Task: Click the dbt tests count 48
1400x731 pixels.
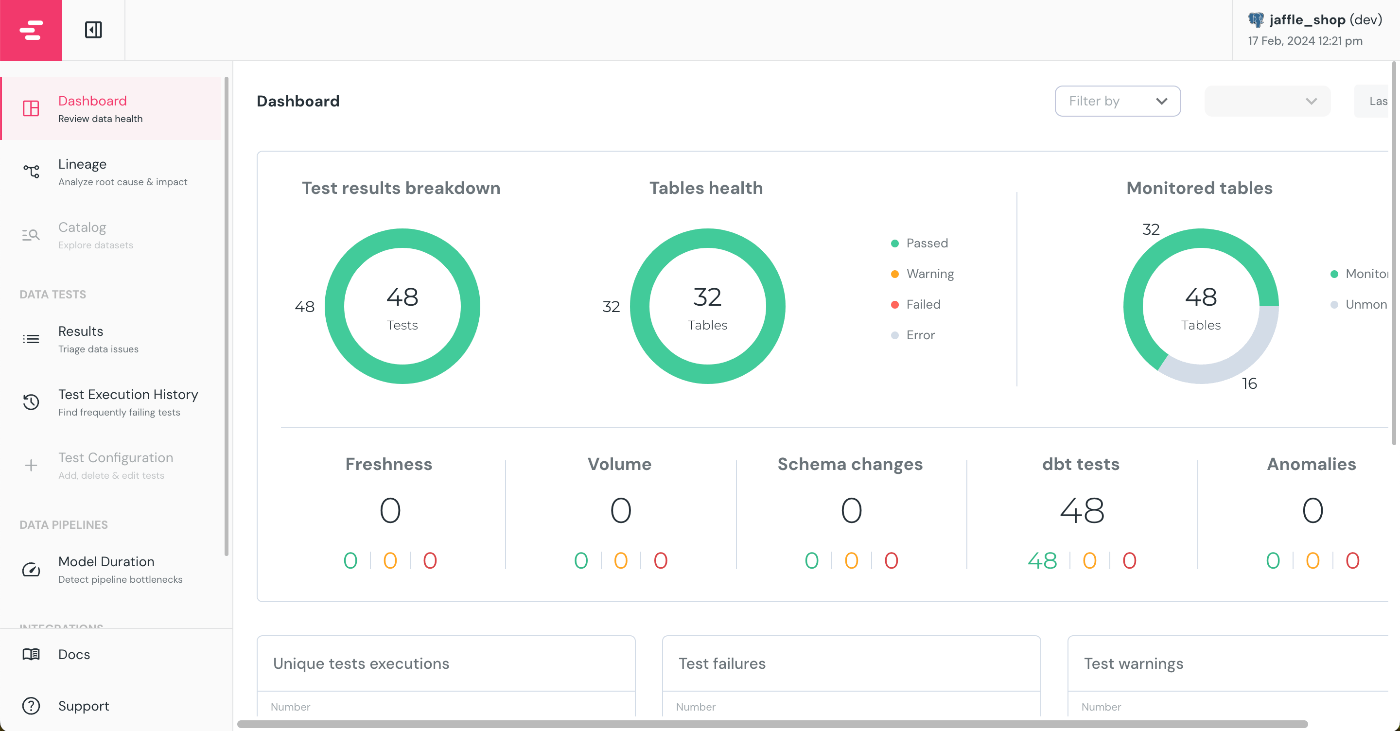Action: tap(1081, 511)
